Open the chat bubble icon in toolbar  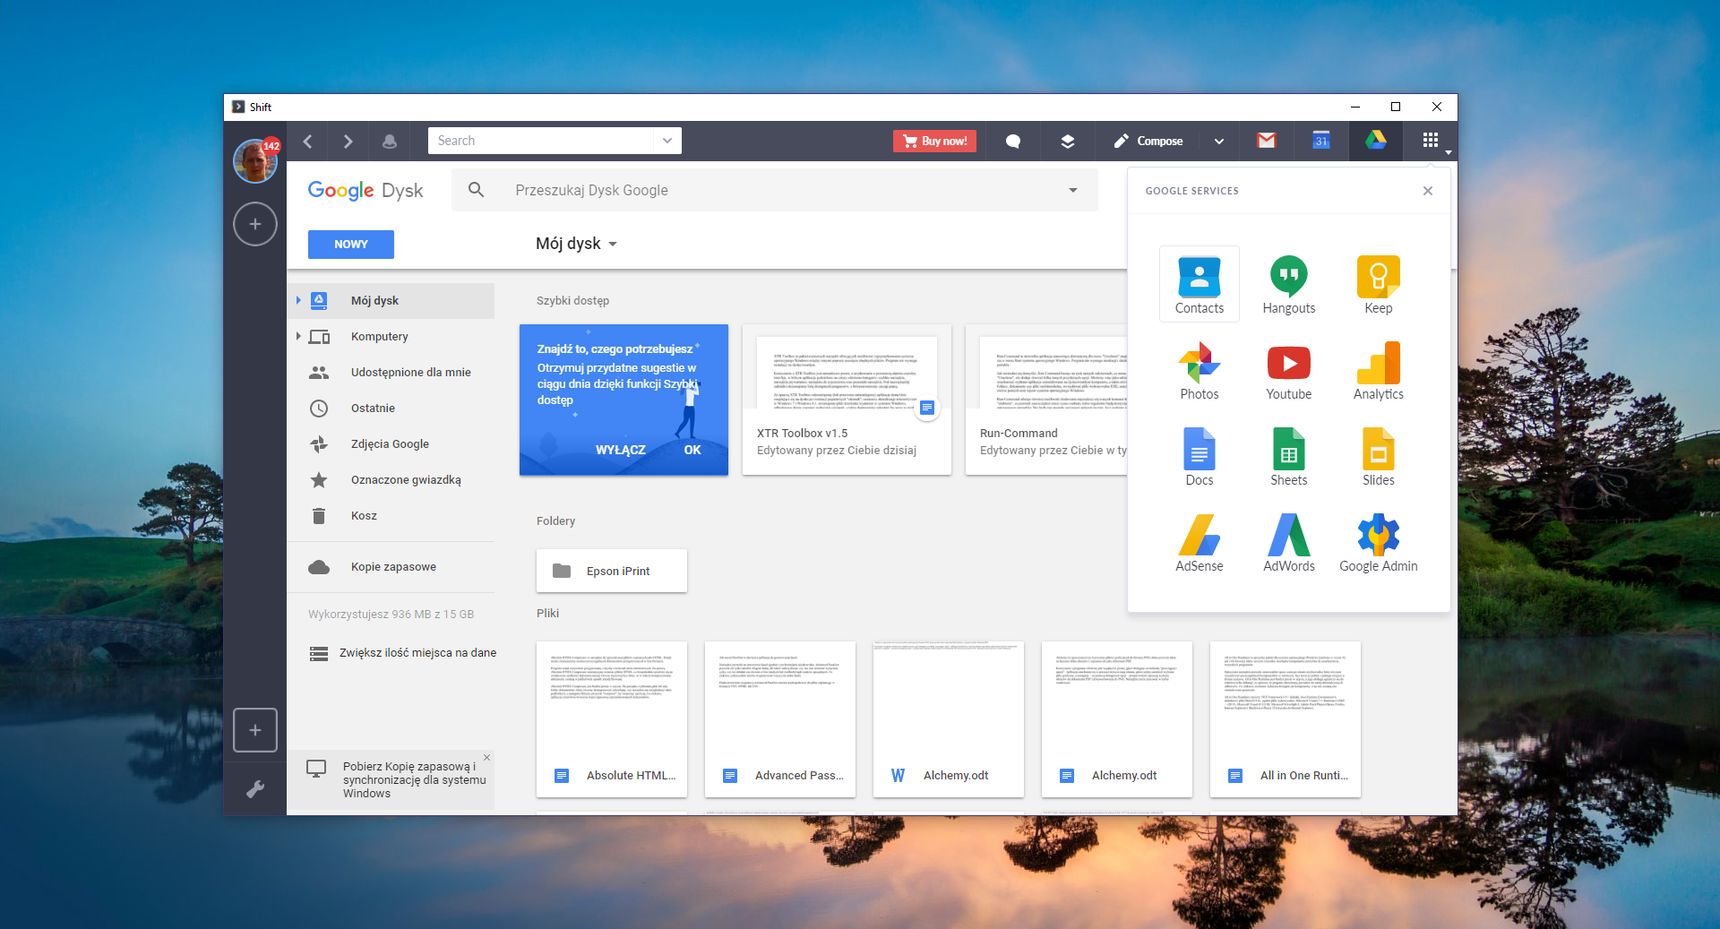click(x=1013, y=141)
